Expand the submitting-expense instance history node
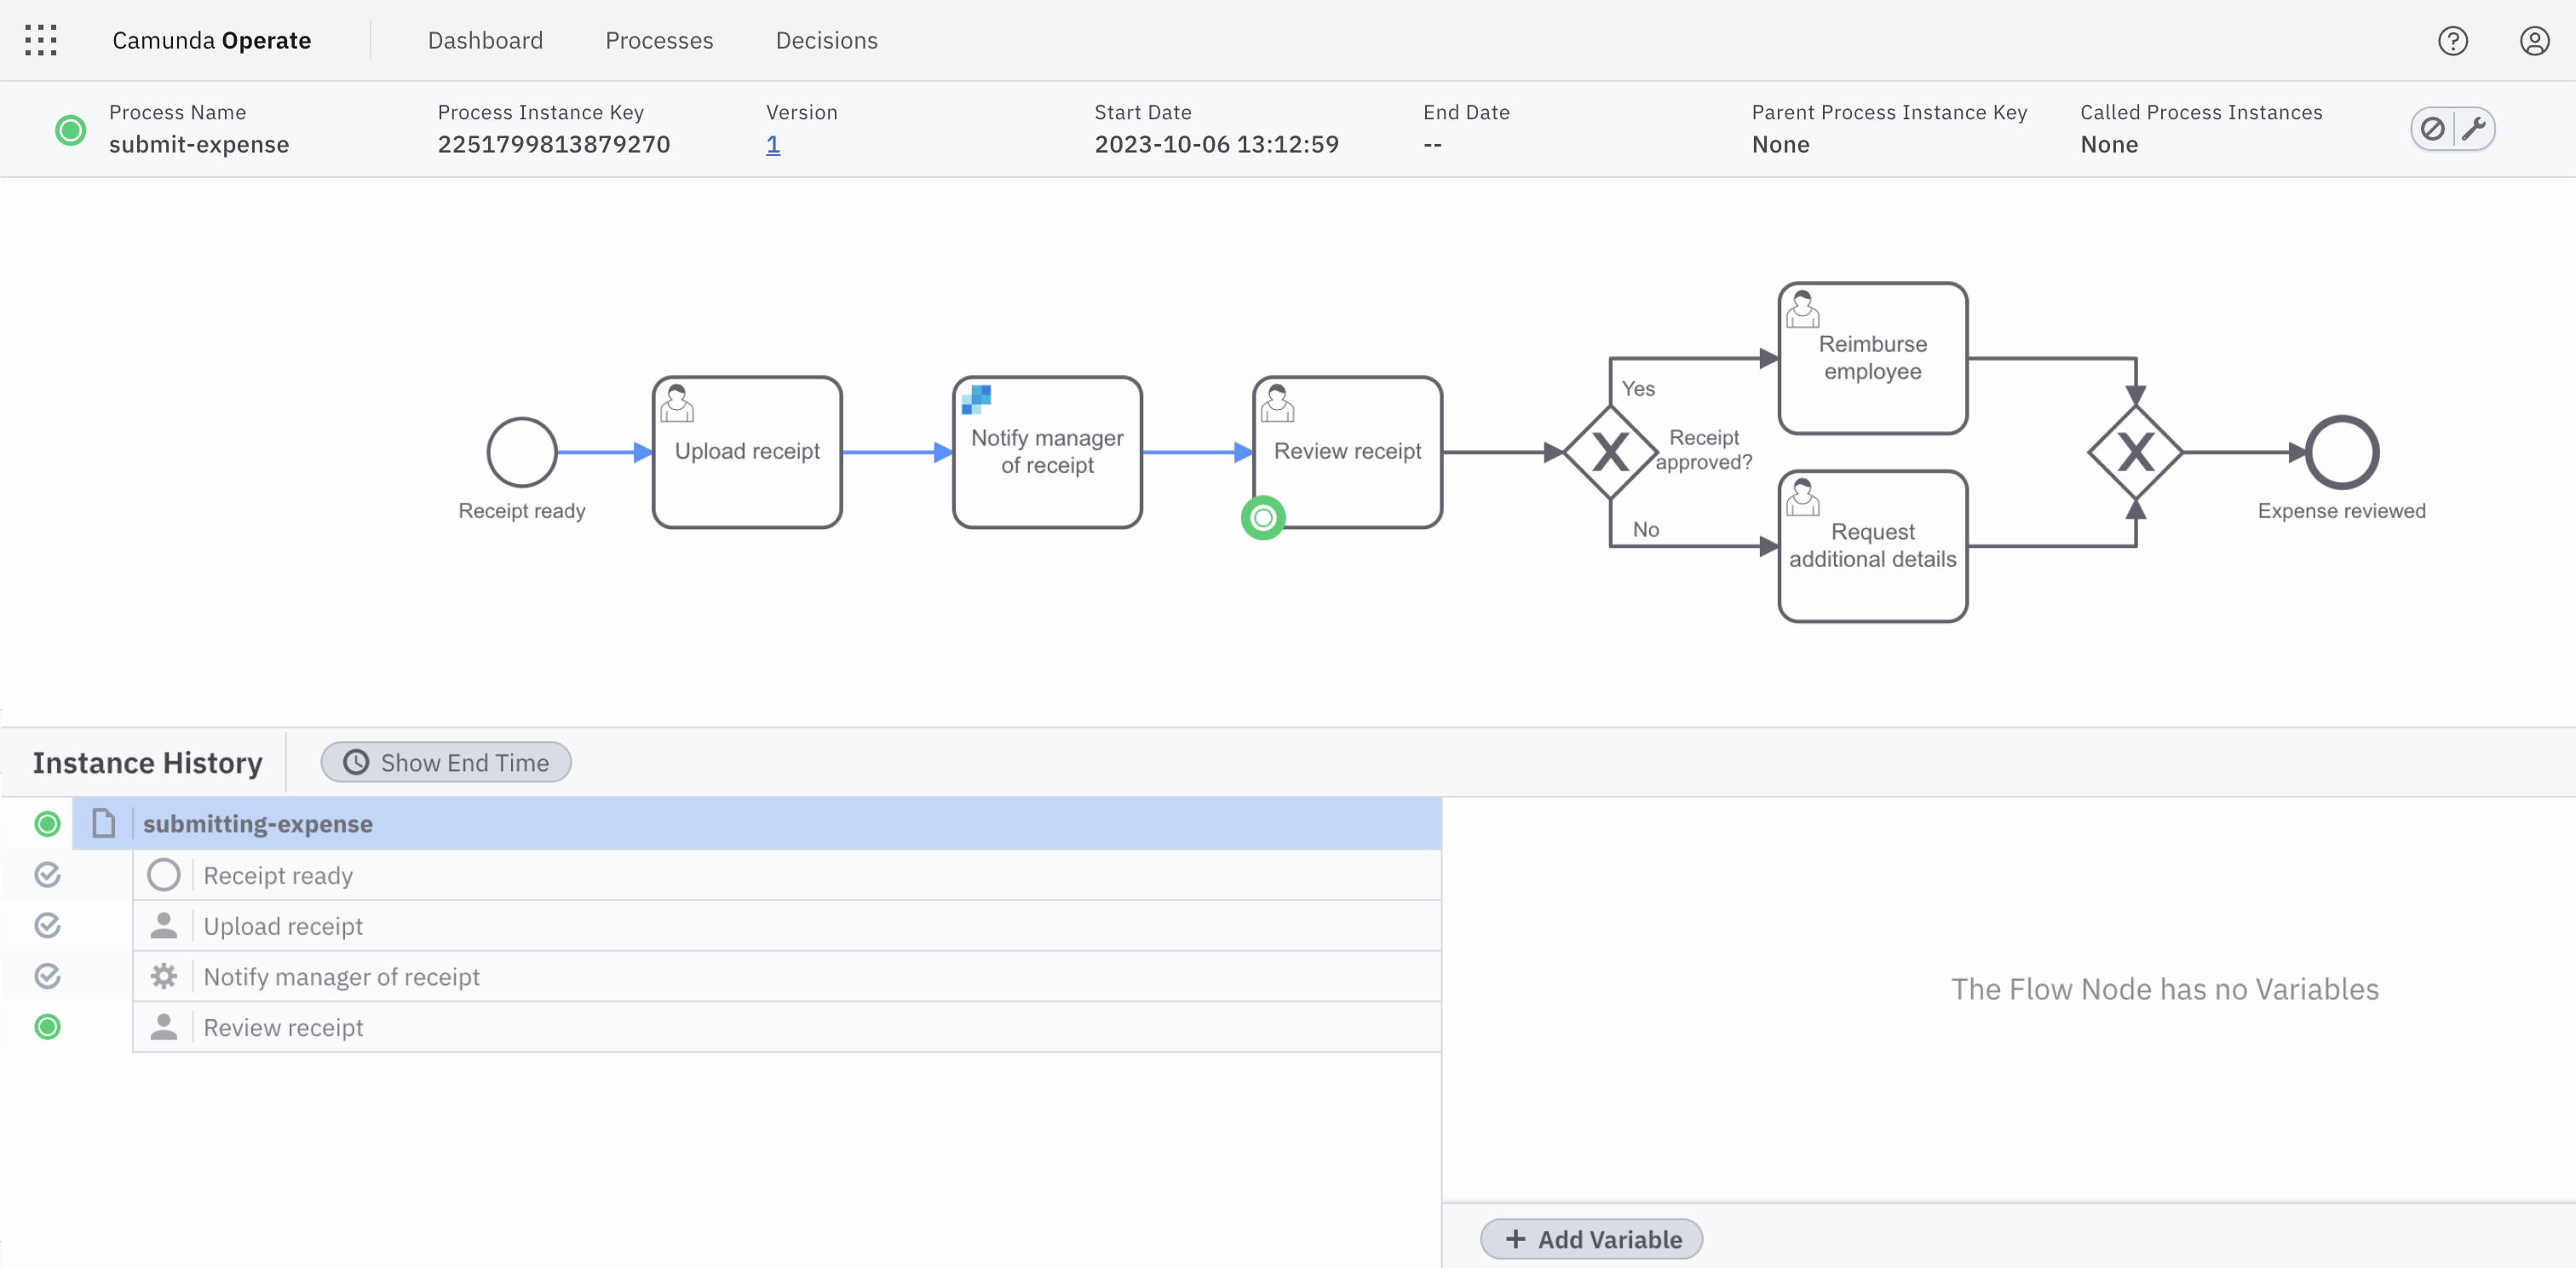The image size is (2576, 1268). pos(102,823)
